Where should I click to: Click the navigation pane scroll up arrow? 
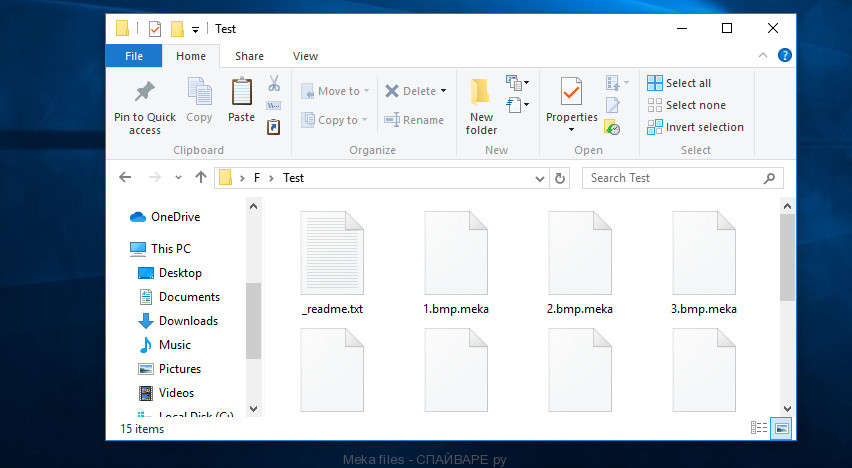(x=253, y=206)
